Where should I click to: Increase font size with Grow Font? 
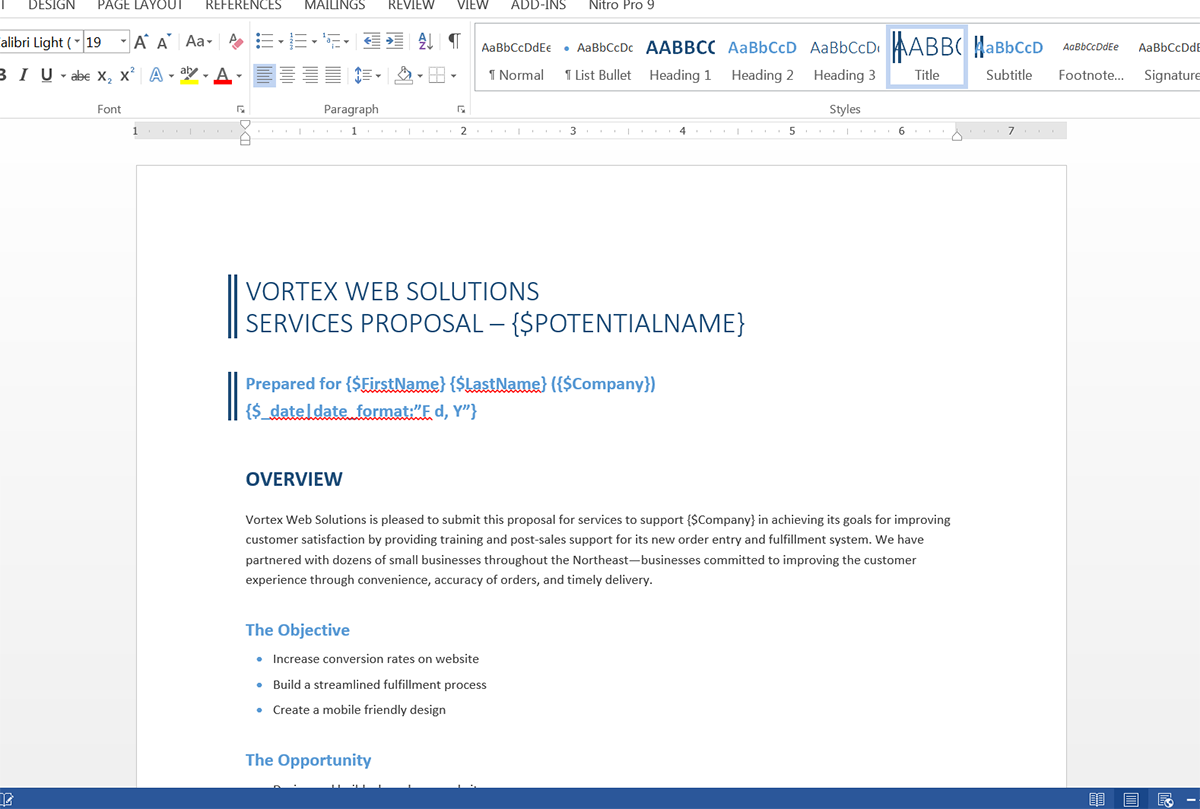142,42
